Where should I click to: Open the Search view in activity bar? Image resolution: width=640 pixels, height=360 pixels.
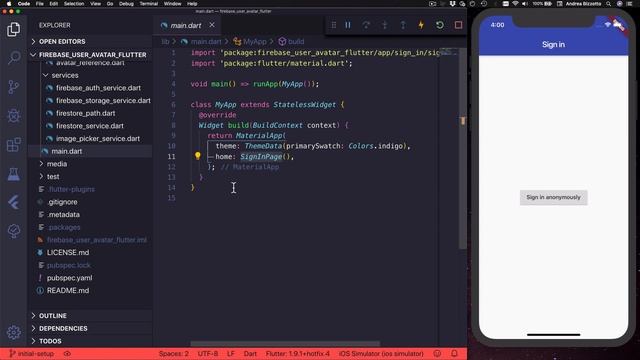click(x=13, y=58)
